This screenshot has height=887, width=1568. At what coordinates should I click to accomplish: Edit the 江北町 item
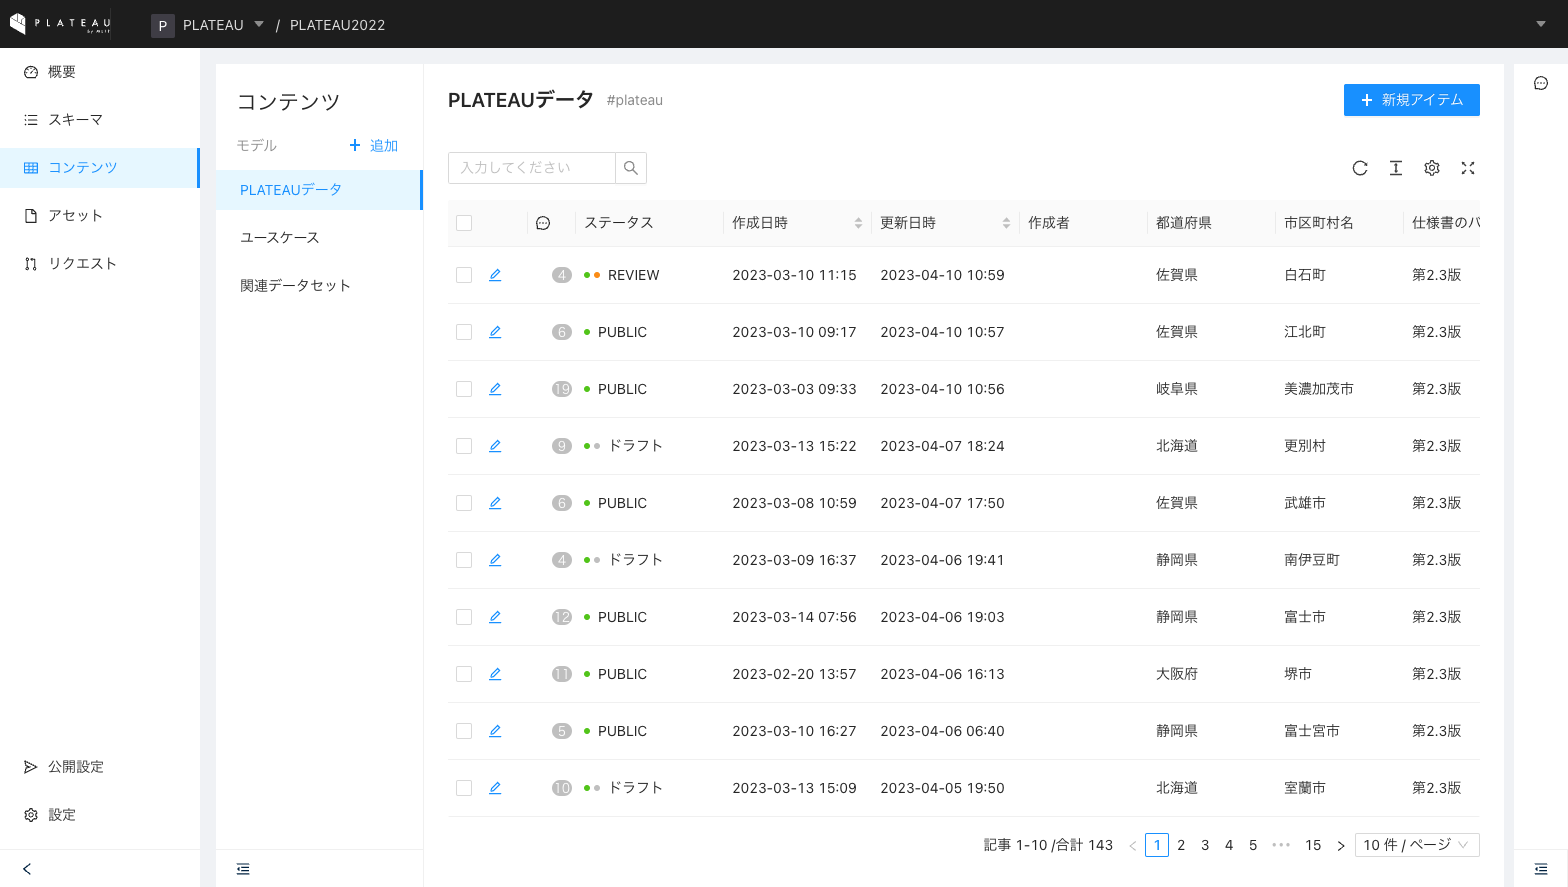pyautogui.click(x=495, y=332)
